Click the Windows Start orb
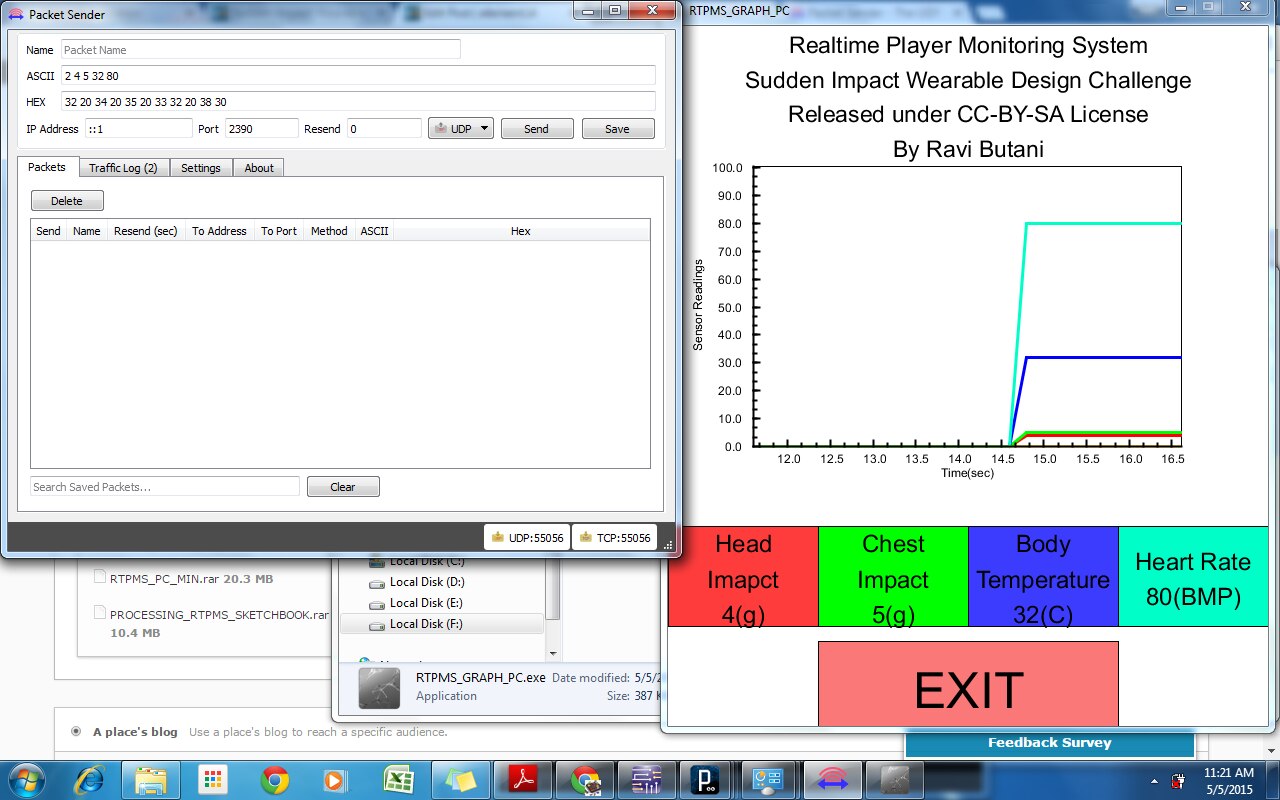The image size is (1280, 800). click(x=27, y=780)
